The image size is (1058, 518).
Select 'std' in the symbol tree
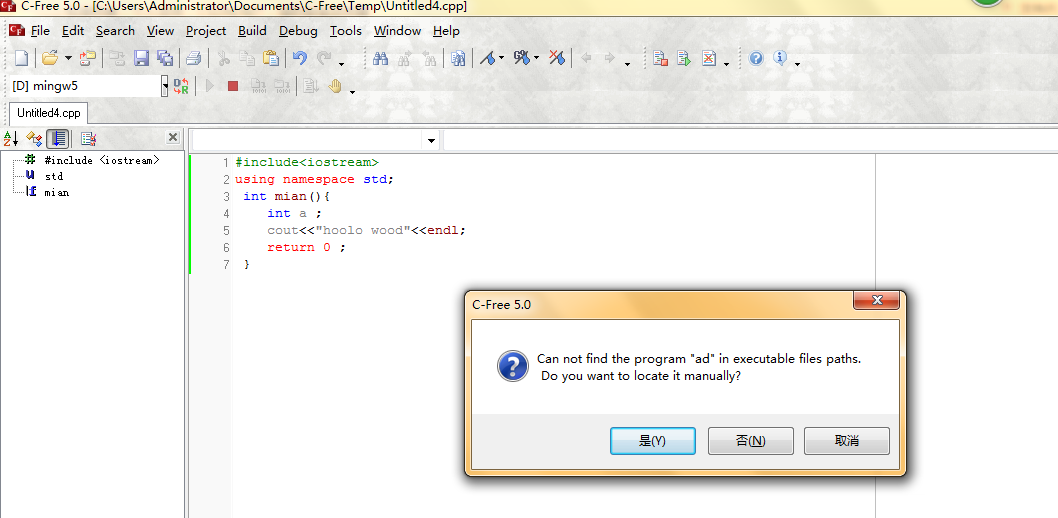(x=54, y=176)
